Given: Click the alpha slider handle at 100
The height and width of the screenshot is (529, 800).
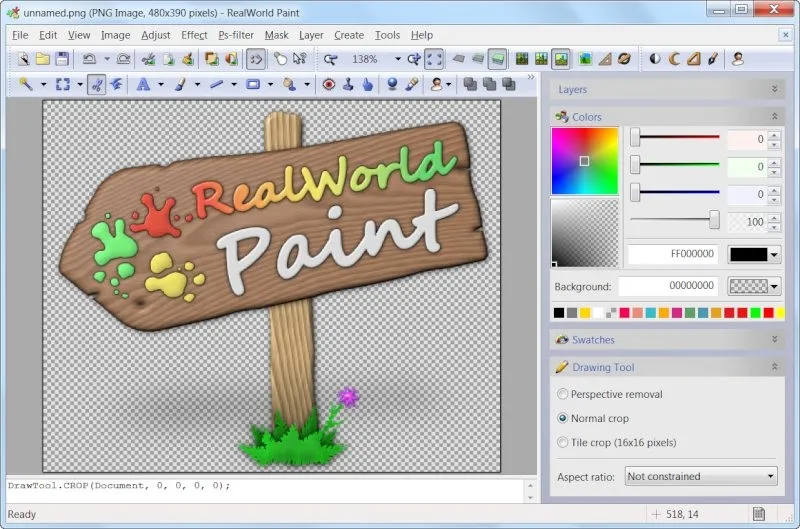Looking at the screenshot, I should click(714, 220).
